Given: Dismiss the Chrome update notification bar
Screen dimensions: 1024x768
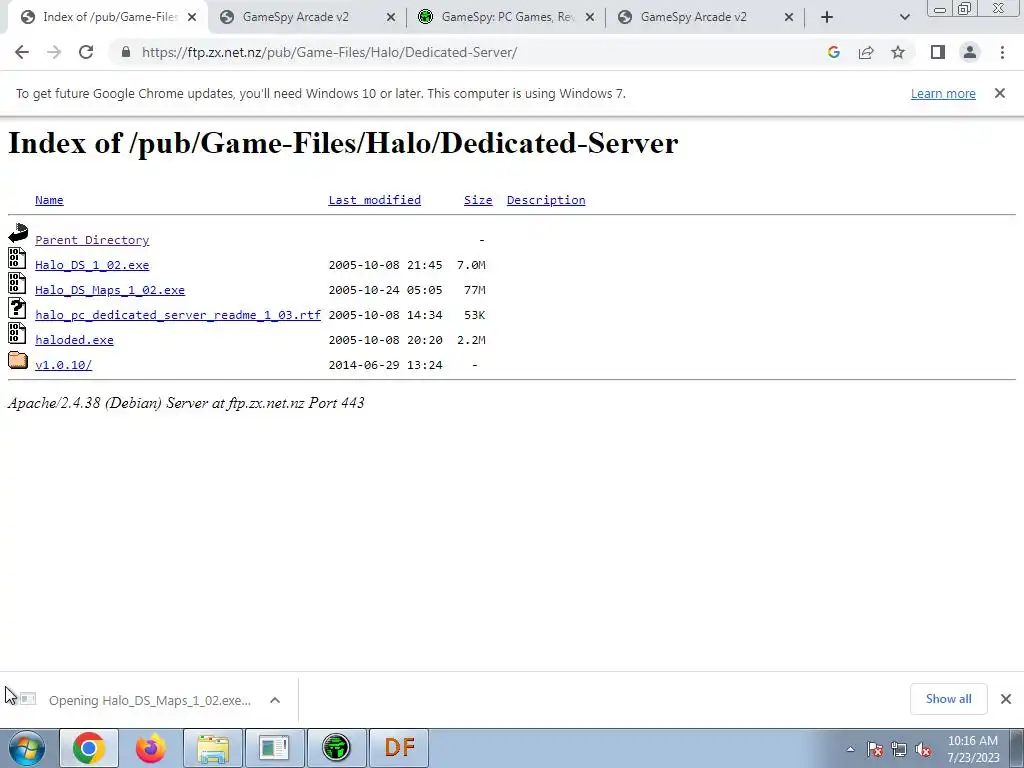Looking at the screenshot, I should [1000, 93].
